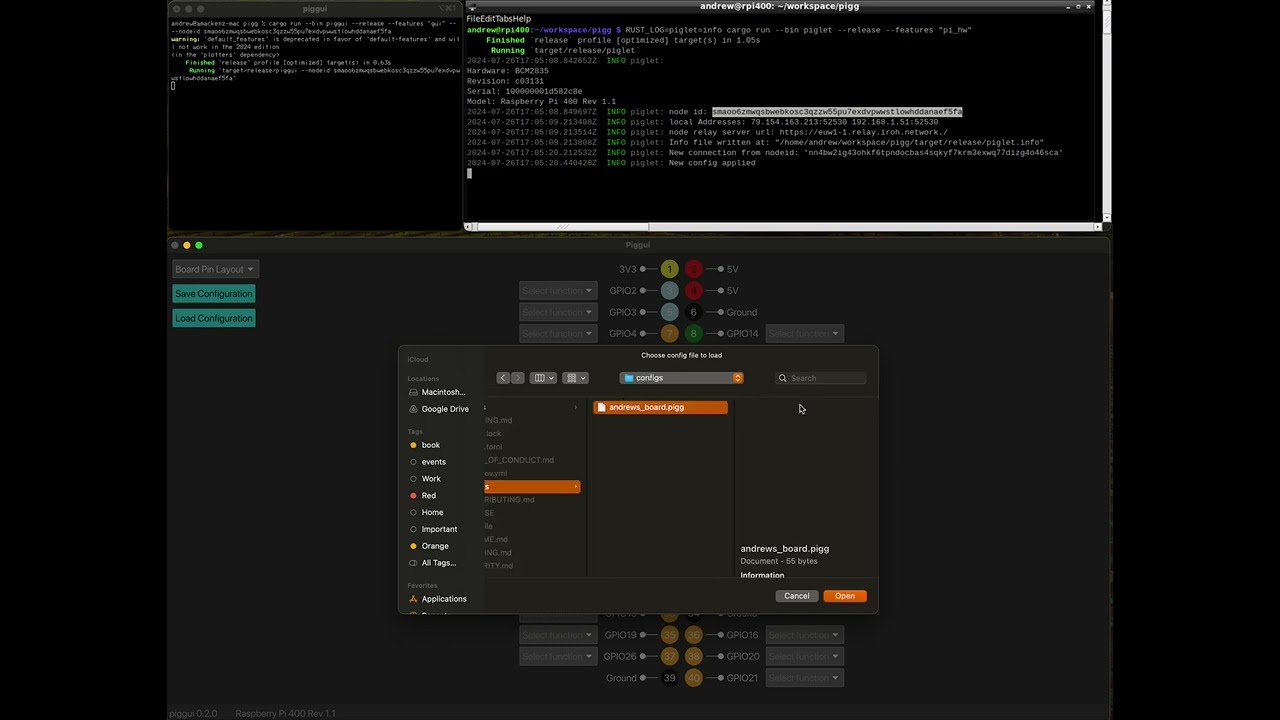
Task: Open Select function dropdown for GPIO16
Action: click(x=804, y=635)
